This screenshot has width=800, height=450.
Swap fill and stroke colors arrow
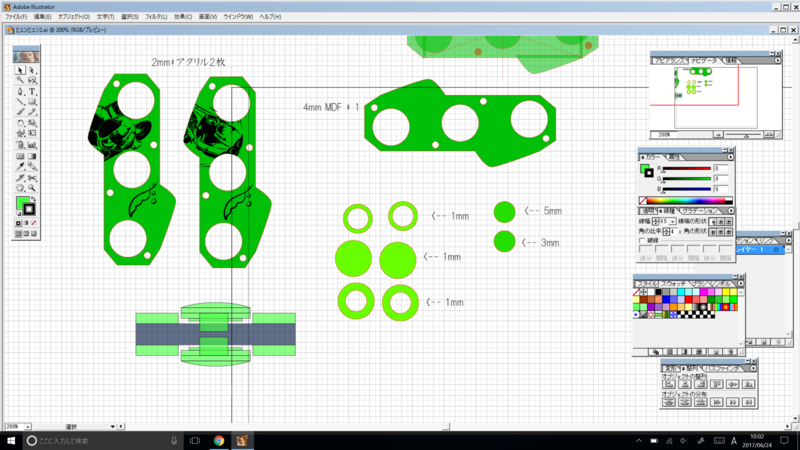[x=34, y=199]
